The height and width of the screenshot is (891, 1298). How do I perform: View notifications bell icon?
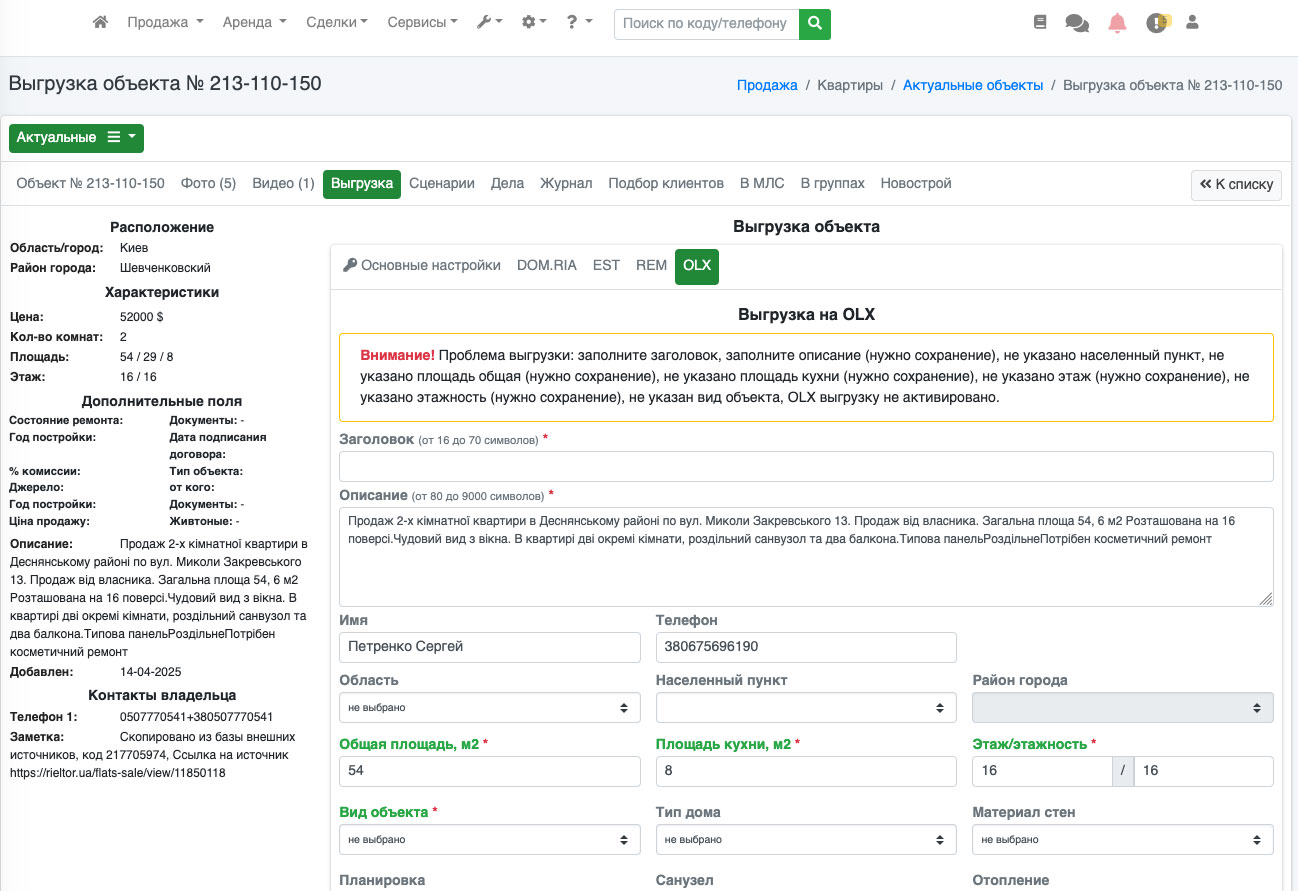click(x=1117, y=23)
